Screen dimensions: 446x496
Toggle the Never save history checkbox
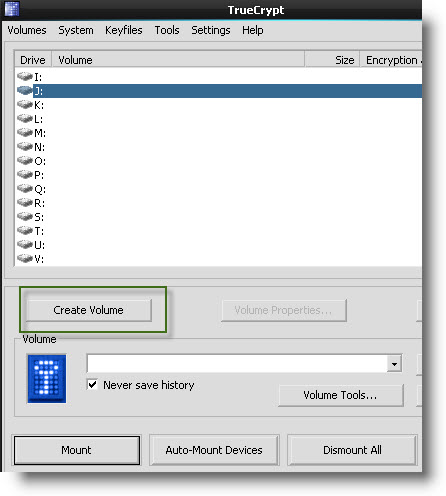point(92,385)
